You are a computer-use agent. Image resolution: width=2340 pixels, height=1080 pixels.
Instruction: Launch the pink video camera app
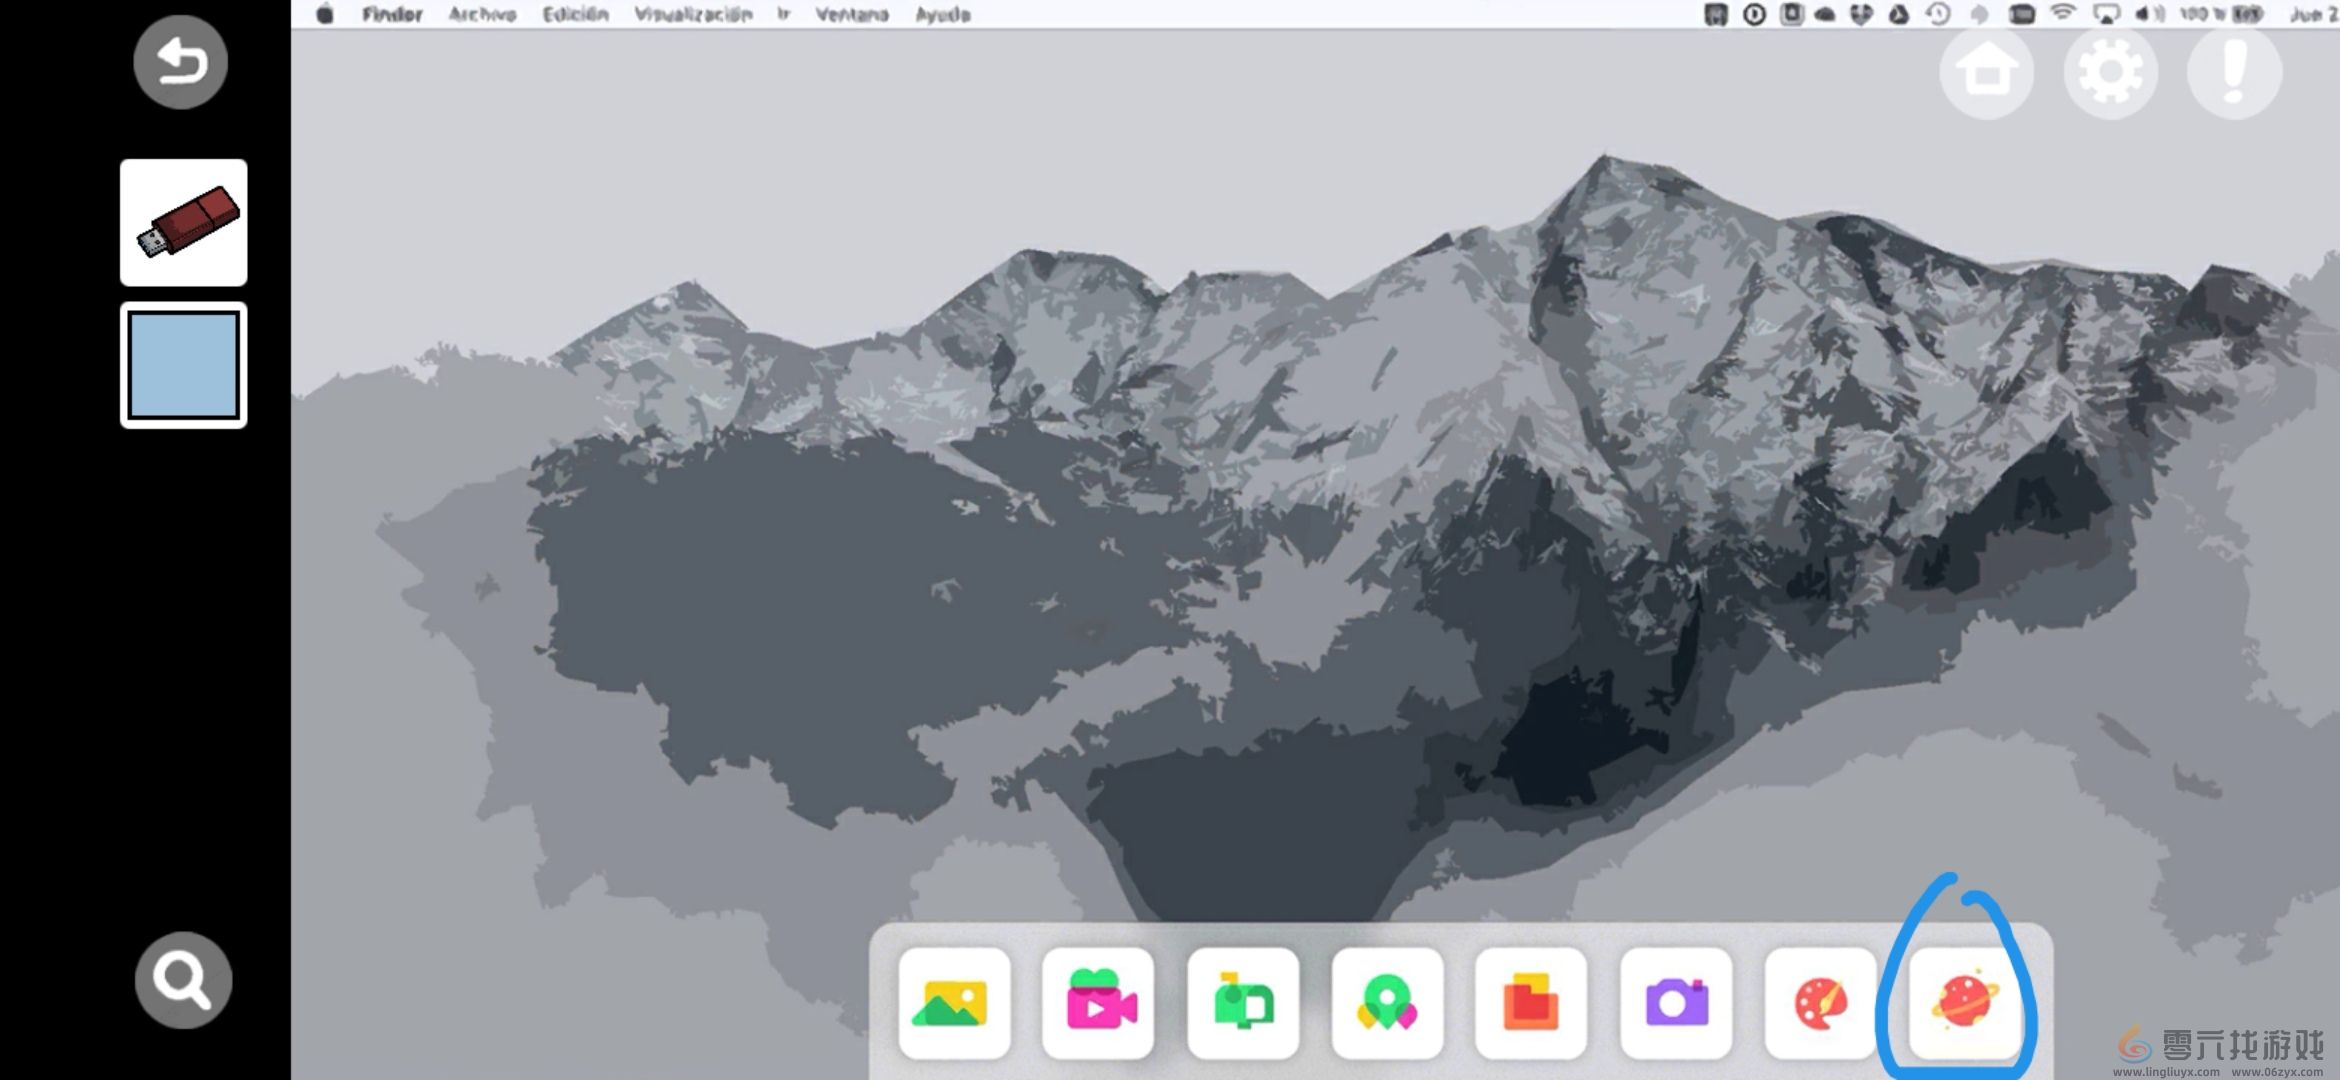click(1098, 1003)
